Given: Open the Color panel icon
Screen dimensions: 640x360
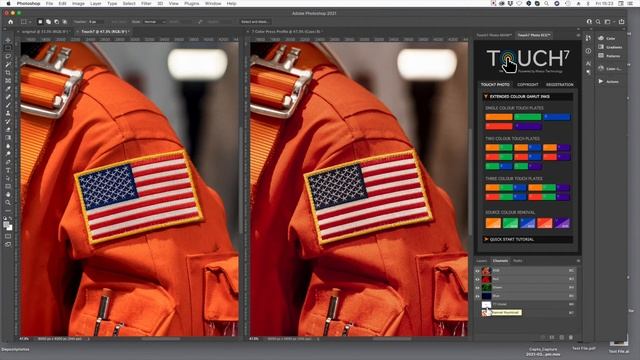Looking at the screenshot, I should (601, 38).
